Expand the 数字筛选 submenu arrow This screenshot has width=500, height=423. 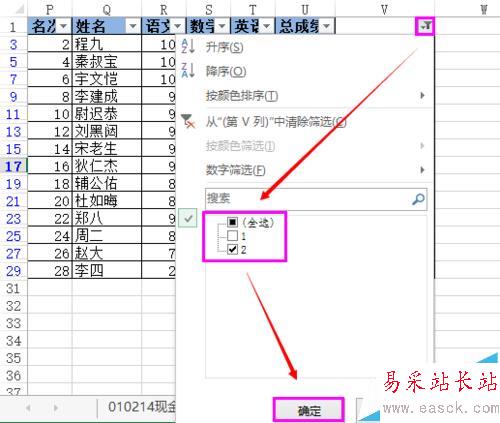(422, 170)
